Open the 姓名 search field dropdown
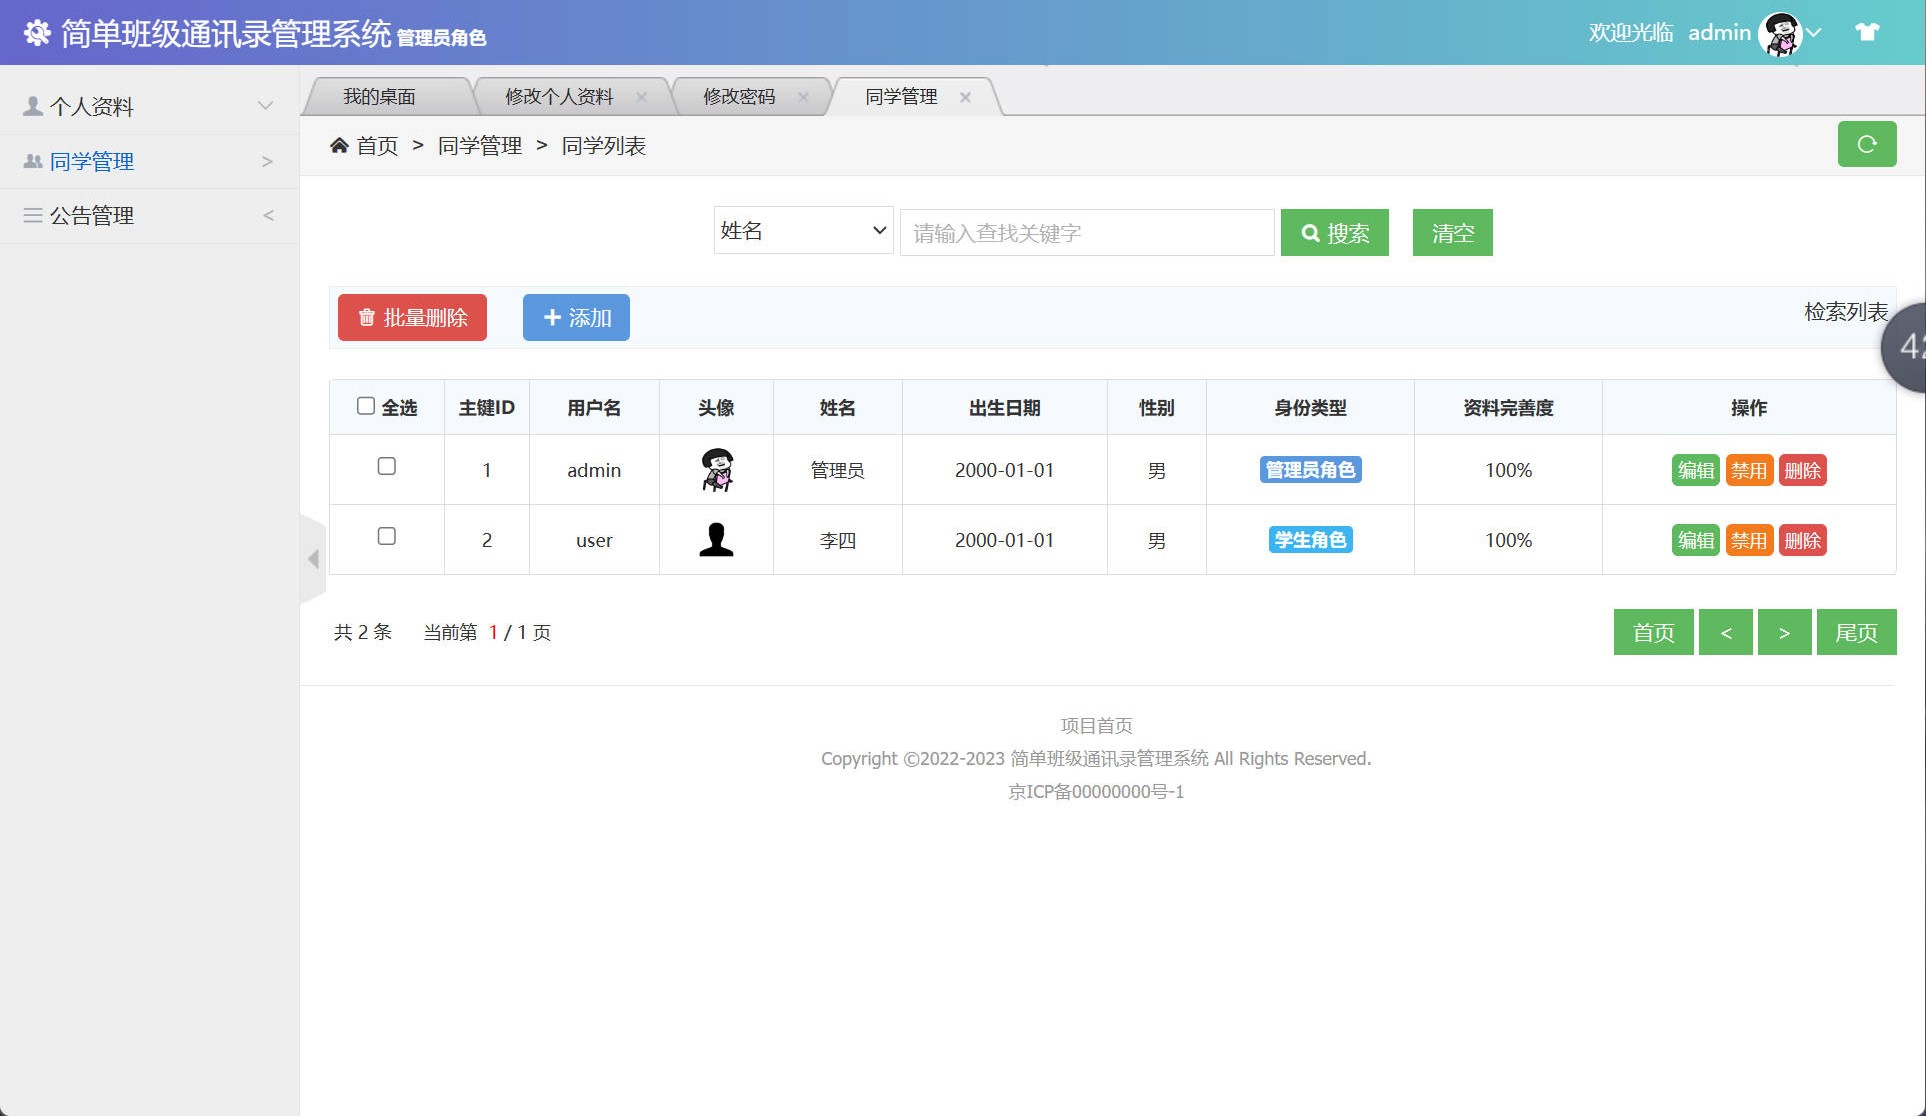This screenshot has height=1116, width=1926. [x=803, y=231]
